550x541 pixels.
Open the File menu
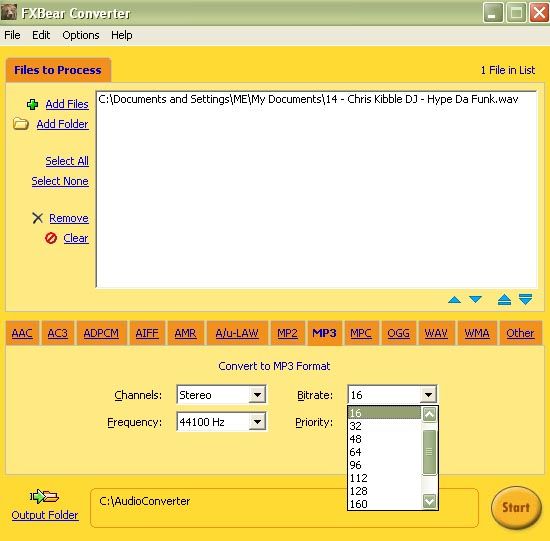tap(12, 35)
